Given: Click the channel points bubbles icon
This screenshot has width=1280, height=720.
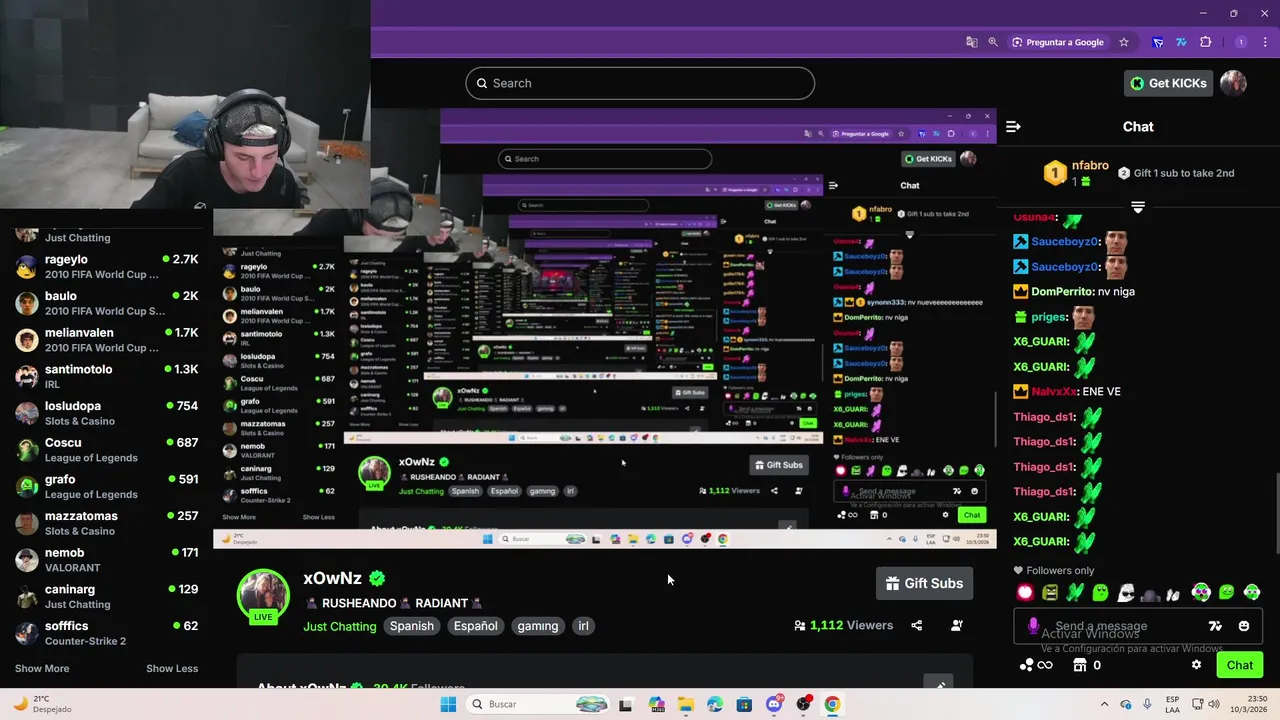Looking at the screenshot, I should tap(1026, 665).
